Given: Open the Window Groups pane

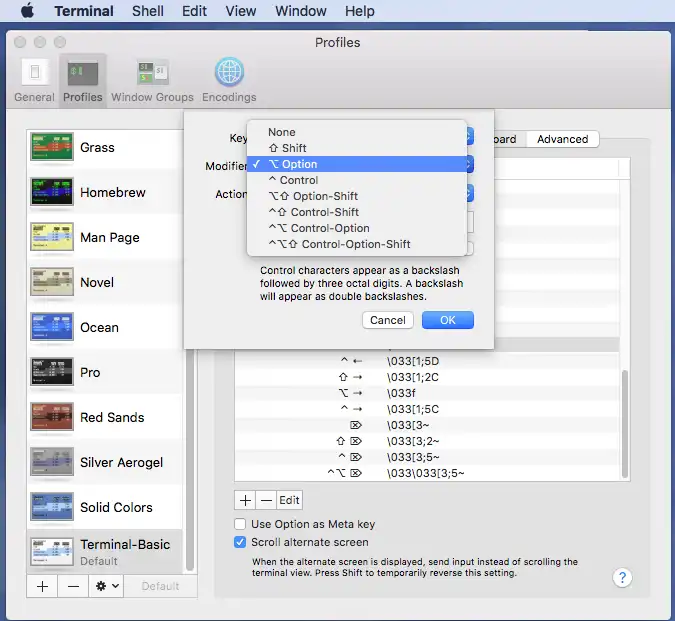Looking at the screenshot, I should click(x=152, y=80).
